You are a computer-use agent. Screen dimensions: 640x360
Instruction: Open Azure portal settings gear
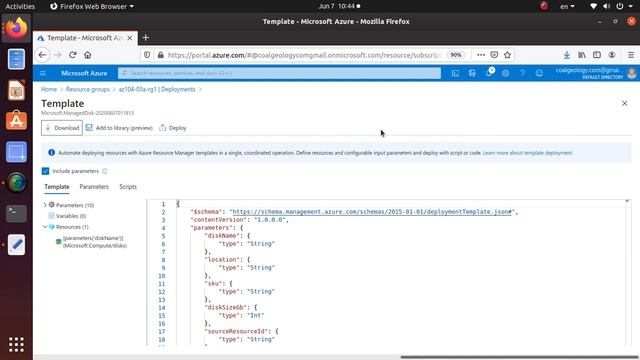pyautogui.click(x=505, y=73)
